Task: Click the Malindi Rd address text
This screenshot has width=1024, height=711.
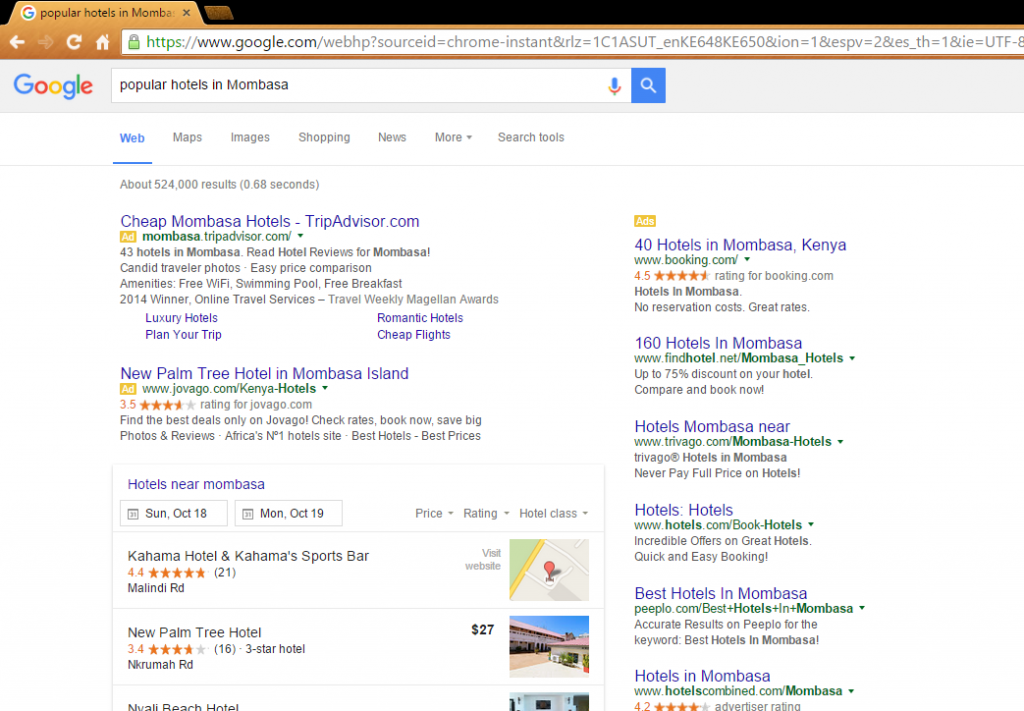Action: tap(155, 588)
